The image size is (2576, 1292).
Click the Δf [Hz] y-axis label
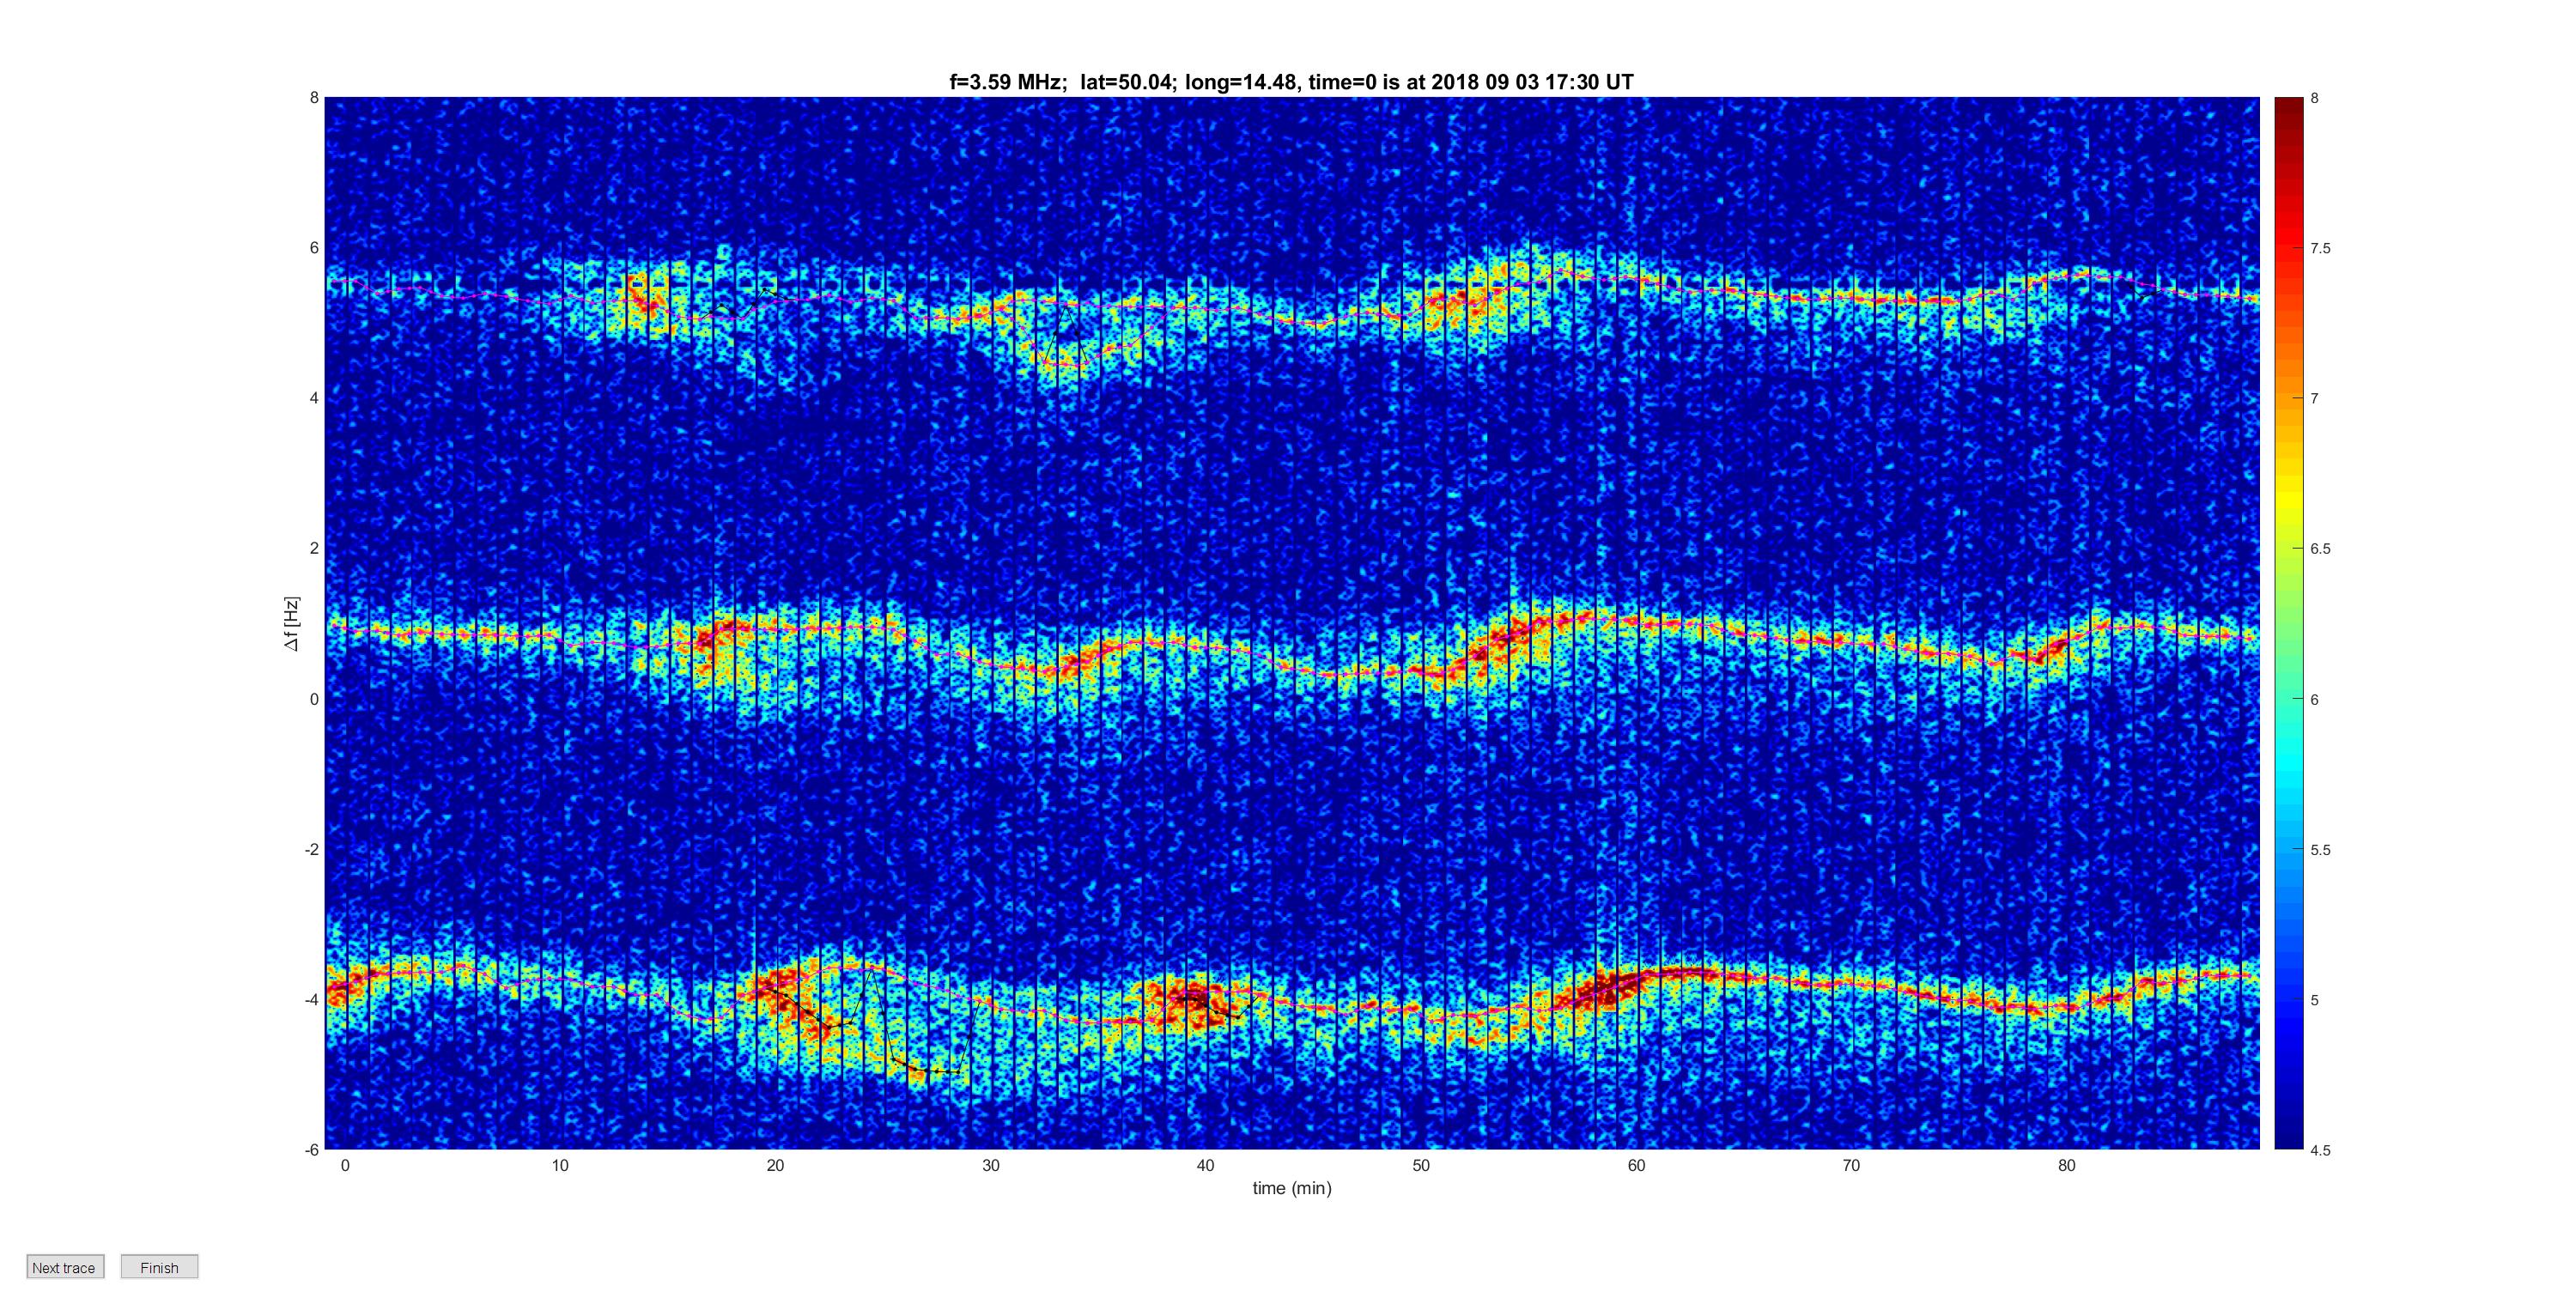click(291, 624)
